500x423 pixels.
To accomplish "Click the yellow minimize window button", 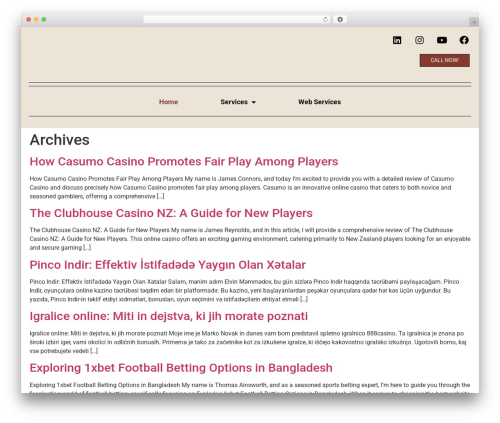I will (36, 19).
